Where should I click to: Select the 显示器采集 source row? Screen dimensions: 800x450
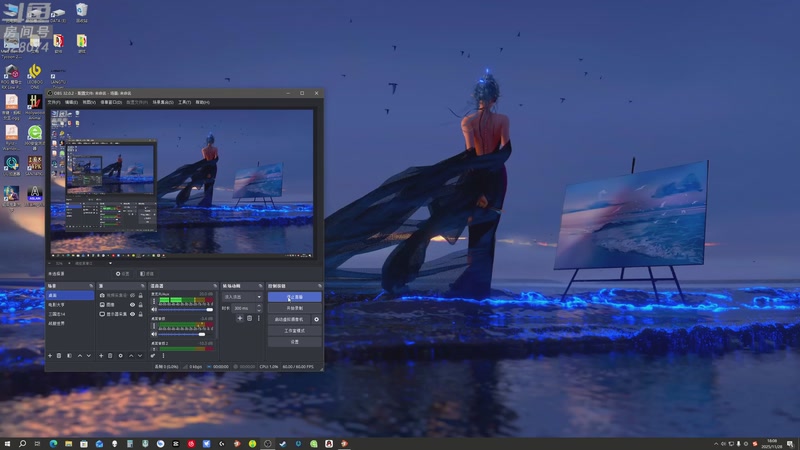coord(121,314)
